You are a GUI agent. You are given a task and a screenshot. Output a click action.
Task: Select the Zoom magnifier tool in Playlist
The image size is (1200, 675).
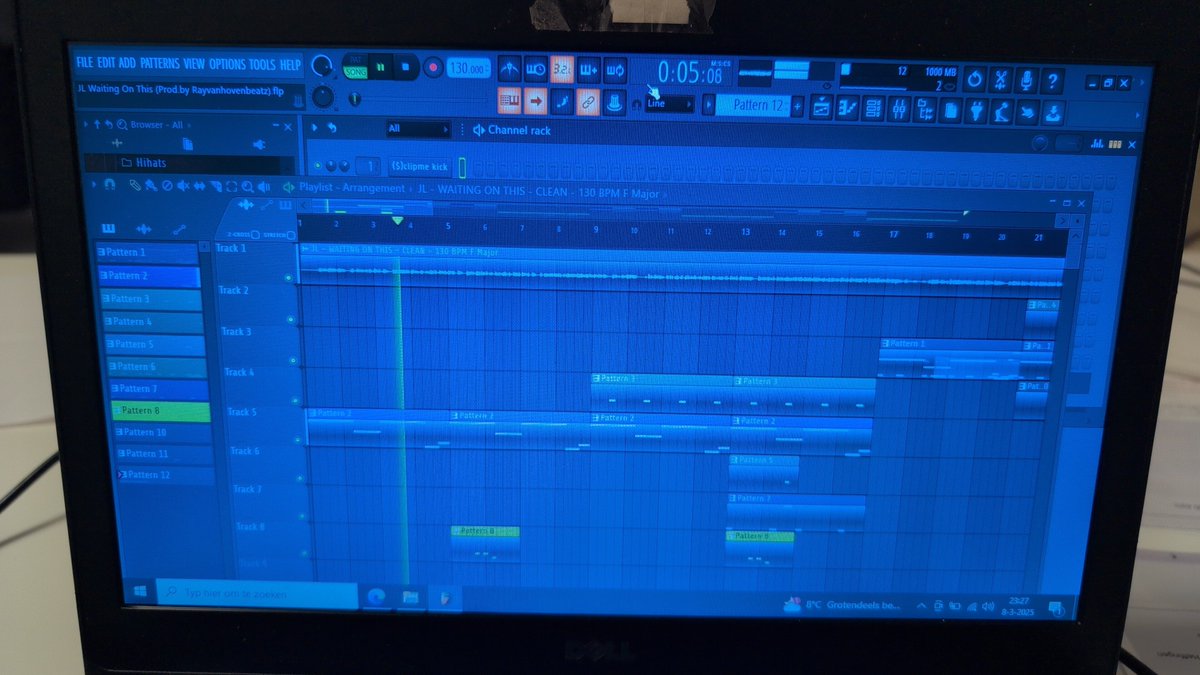(x=247, y=186)
